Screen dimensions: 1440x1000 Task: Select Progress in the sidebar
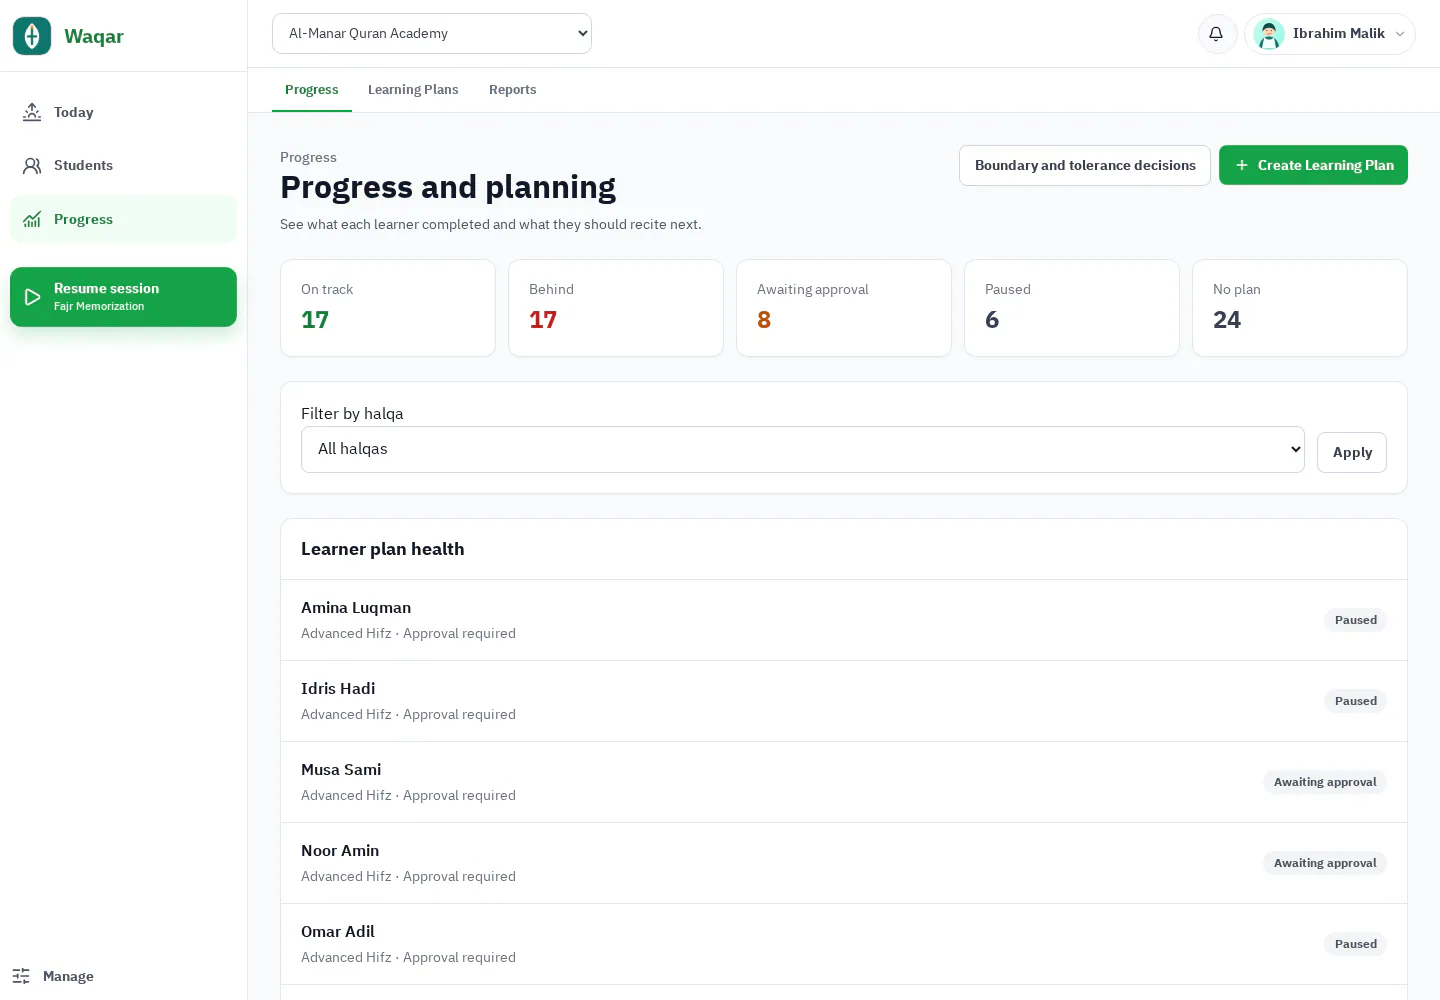click(x=123, y=219)
